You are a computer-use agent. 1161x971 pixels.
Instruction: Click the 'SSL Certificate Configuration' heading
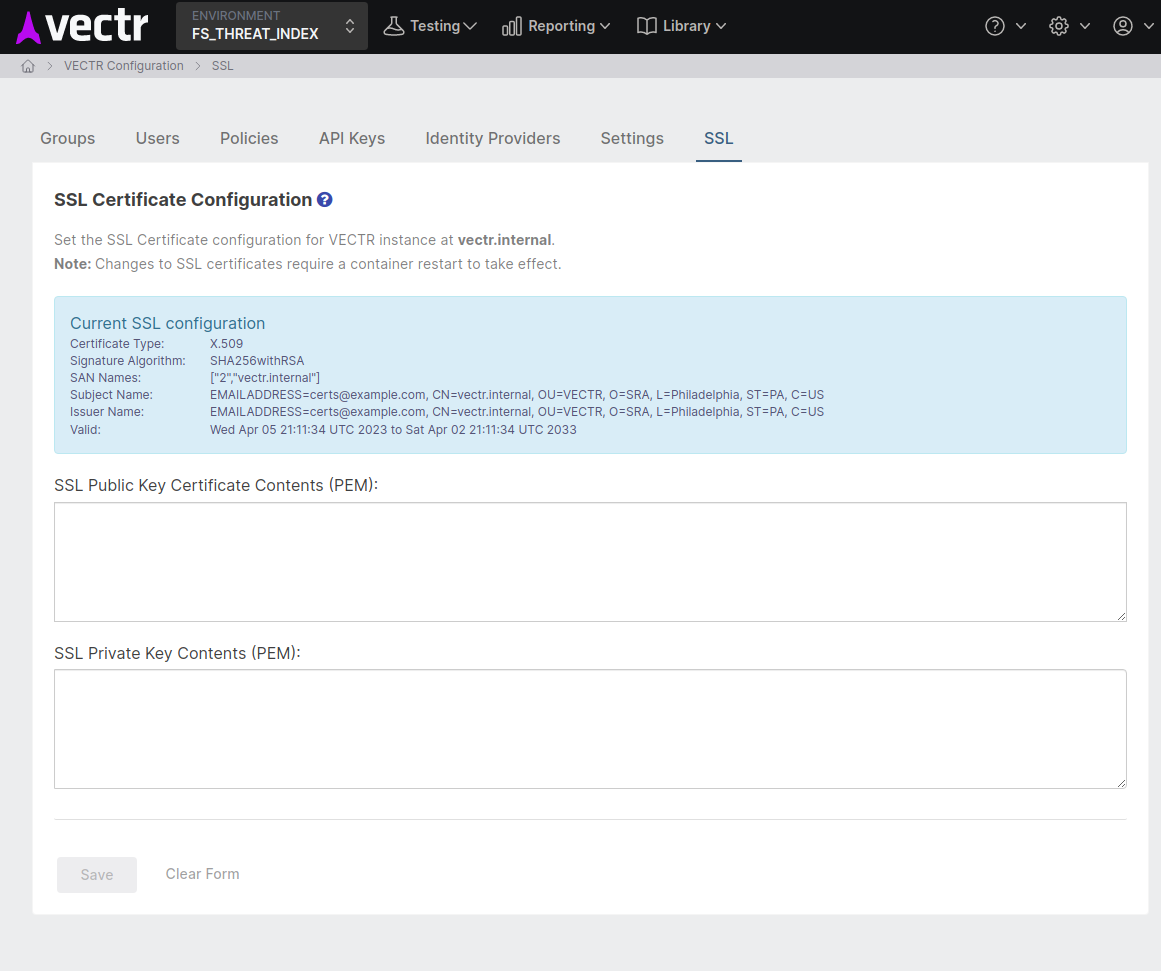[183, 200]
